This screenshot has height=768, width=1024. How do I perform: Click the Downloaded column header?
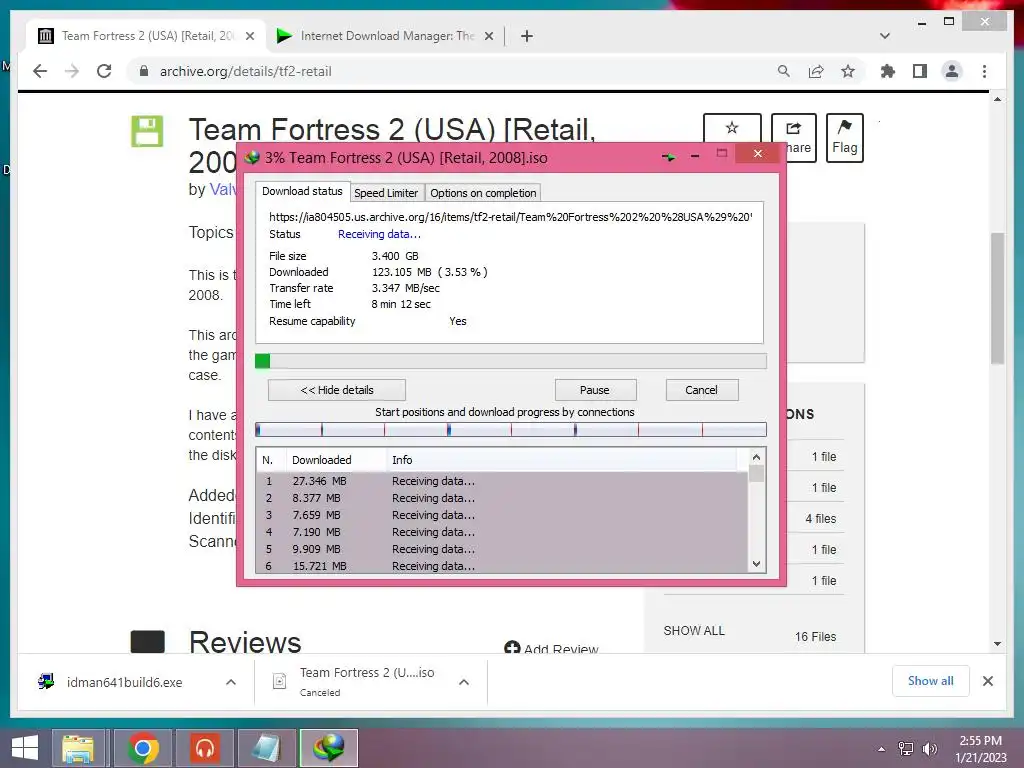pyautogui.click(x=336, y=460)
